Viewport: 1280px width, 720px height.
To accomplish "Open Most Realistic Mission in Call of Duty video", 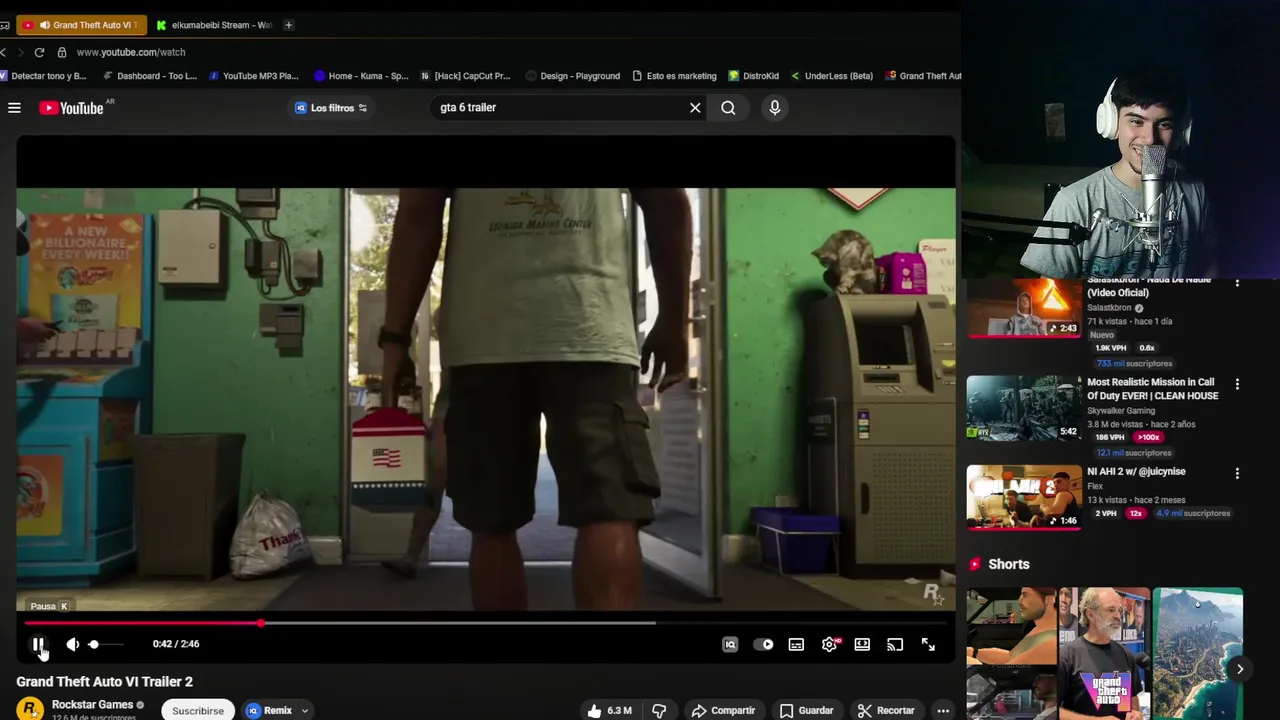I will pos(1152,389).
